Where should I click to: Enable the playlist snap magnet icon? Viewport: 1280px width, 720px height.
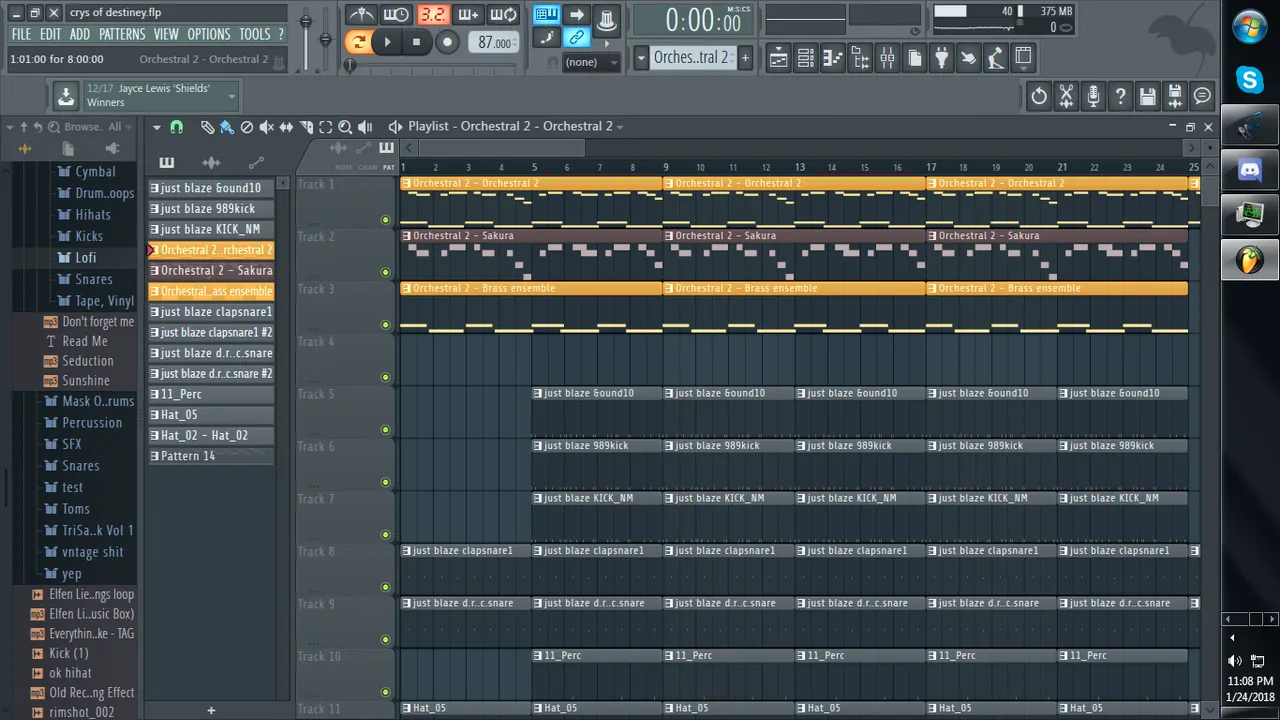(x=176, y=127)
